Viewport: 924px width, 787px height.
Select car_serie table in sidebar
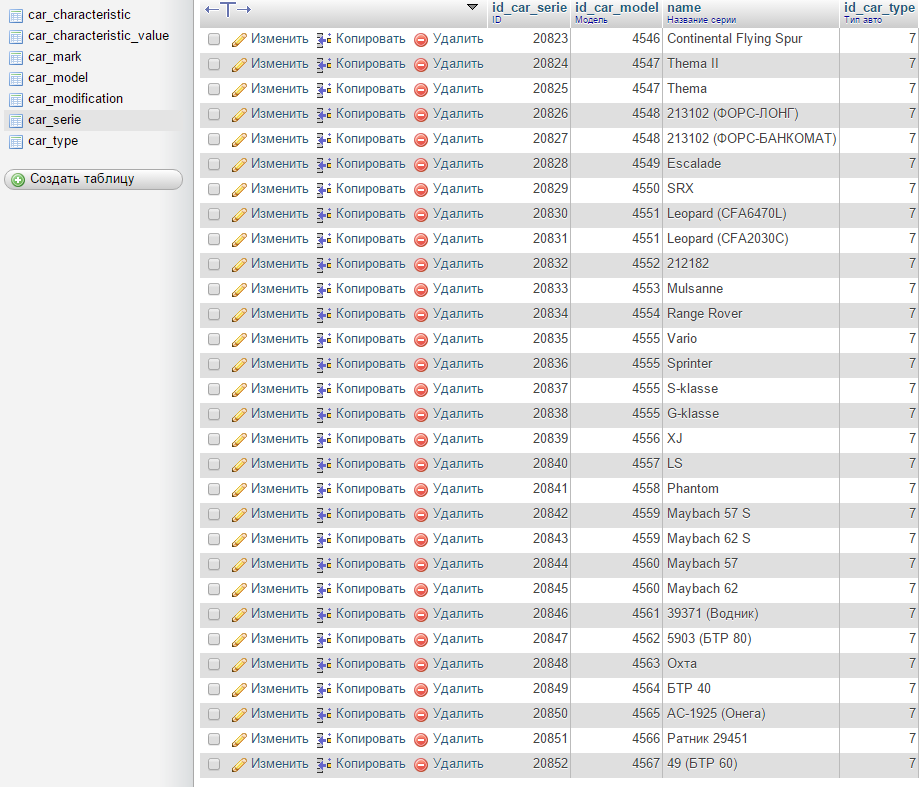coord(55,120)
